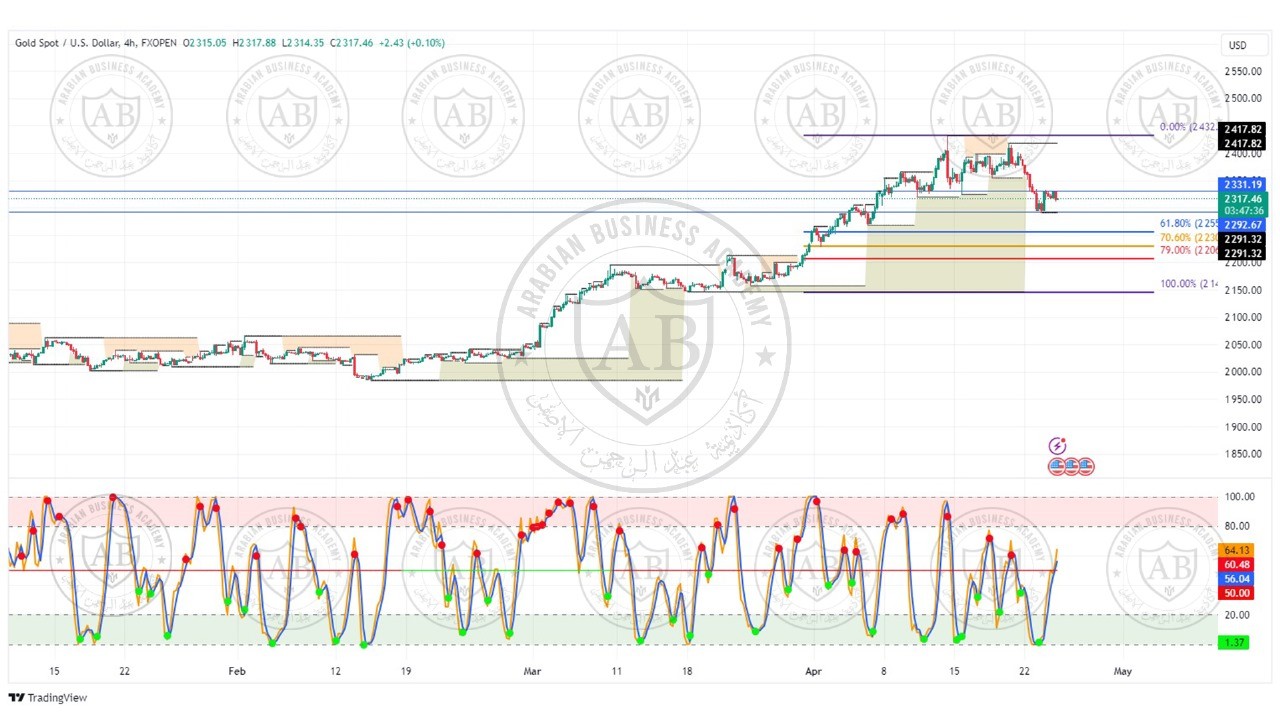Select the red 50.00 midline value label
Screen dimensions: 1280x720
pos(1237,593)
